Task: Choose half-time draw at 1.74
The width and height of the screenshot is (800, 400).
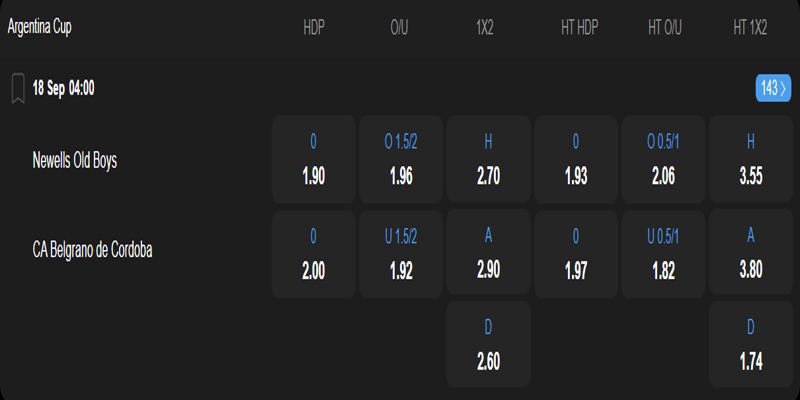Action: pyautogui.click(x=751, y=343)
